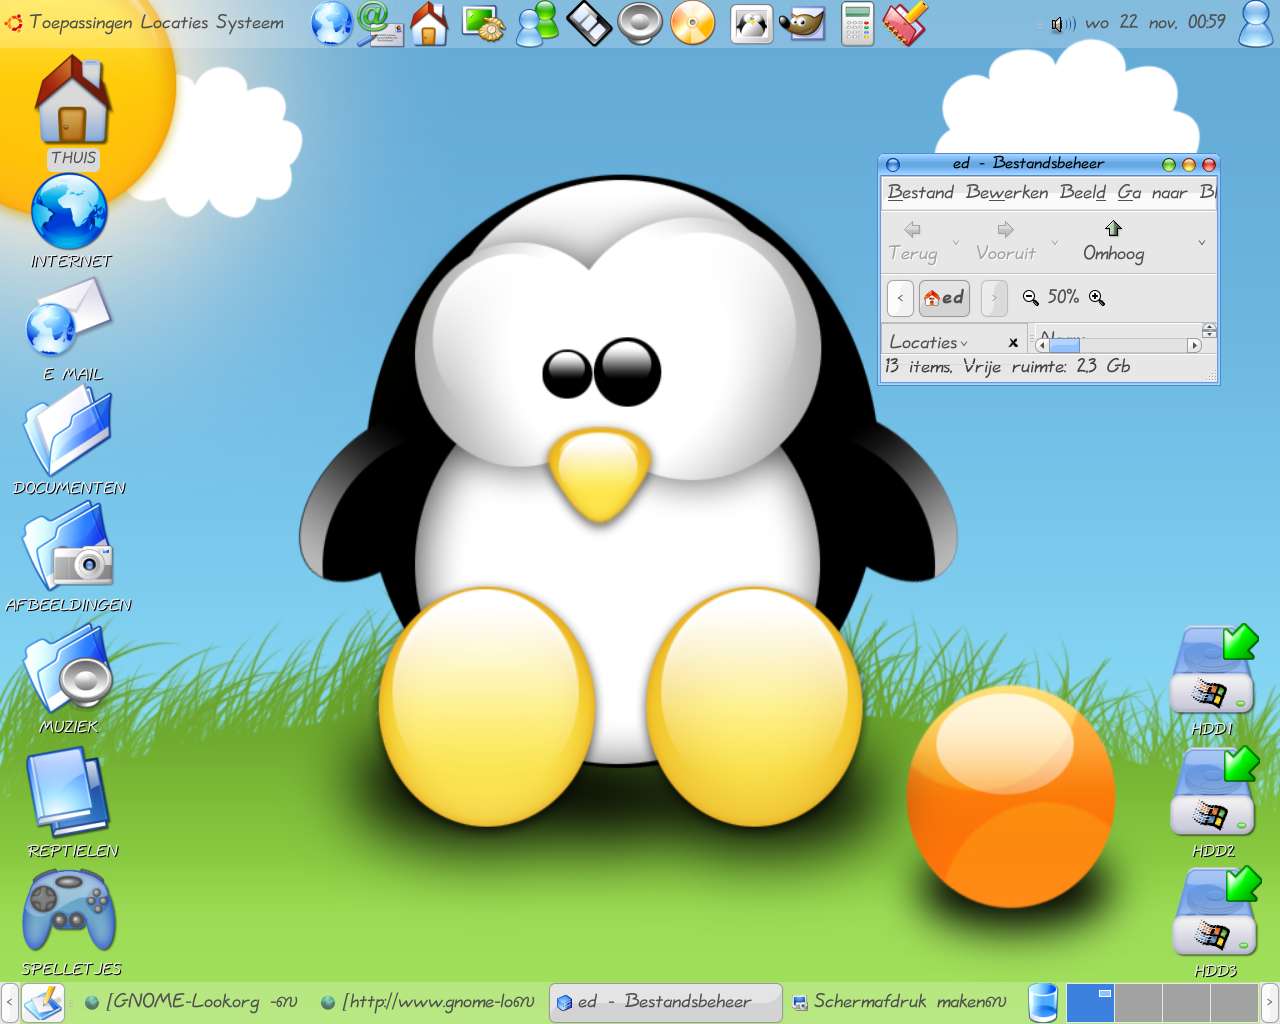This screenshot has width=1280, height=1024.
Task: Open the Locaties side pane dropdown
Action: click(x=929, y=342)
